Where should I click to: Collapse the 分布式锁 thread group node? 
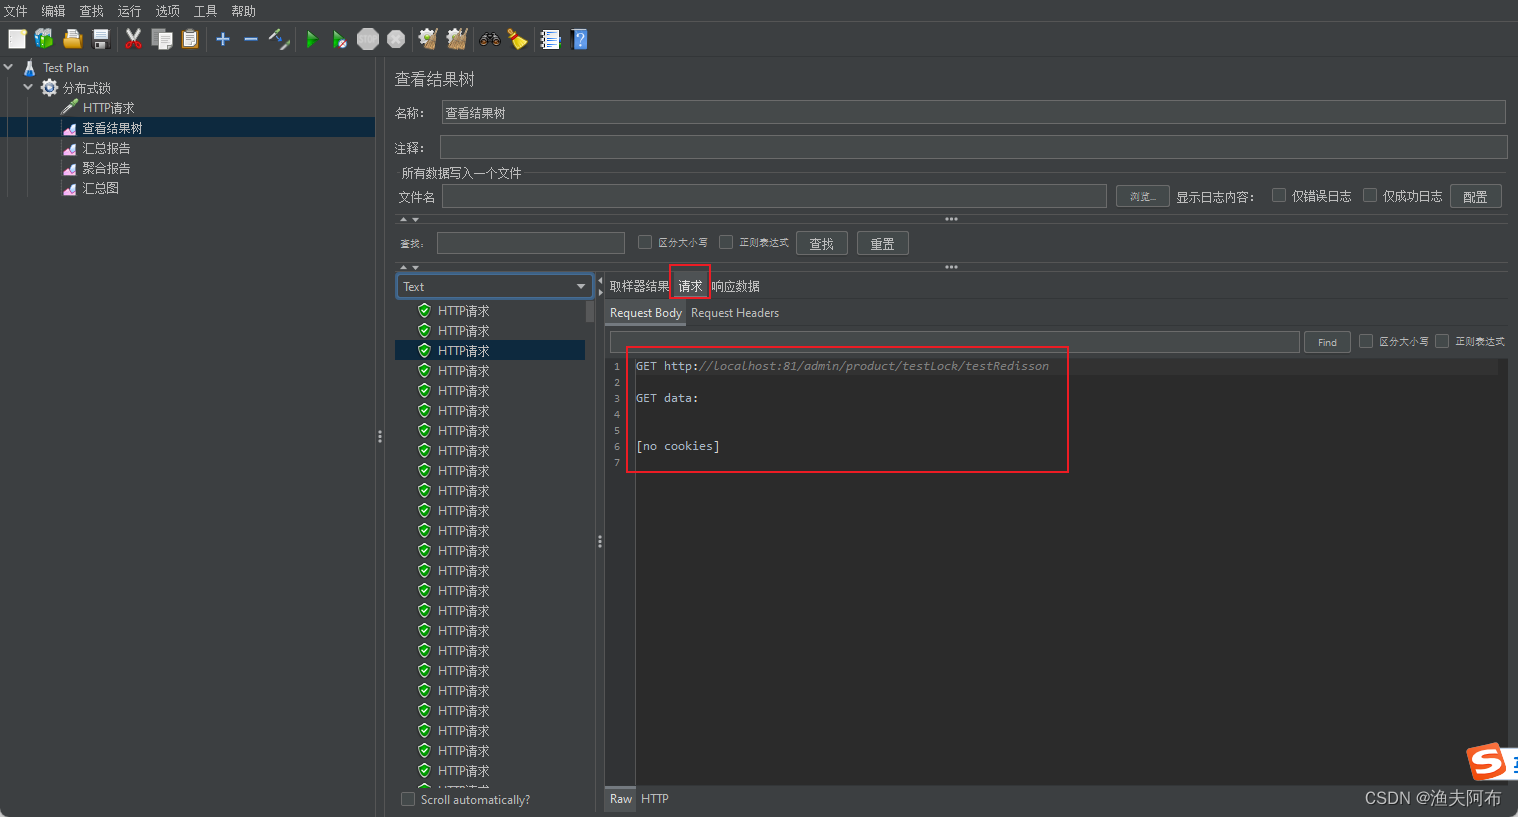click(x=28, y=87)
